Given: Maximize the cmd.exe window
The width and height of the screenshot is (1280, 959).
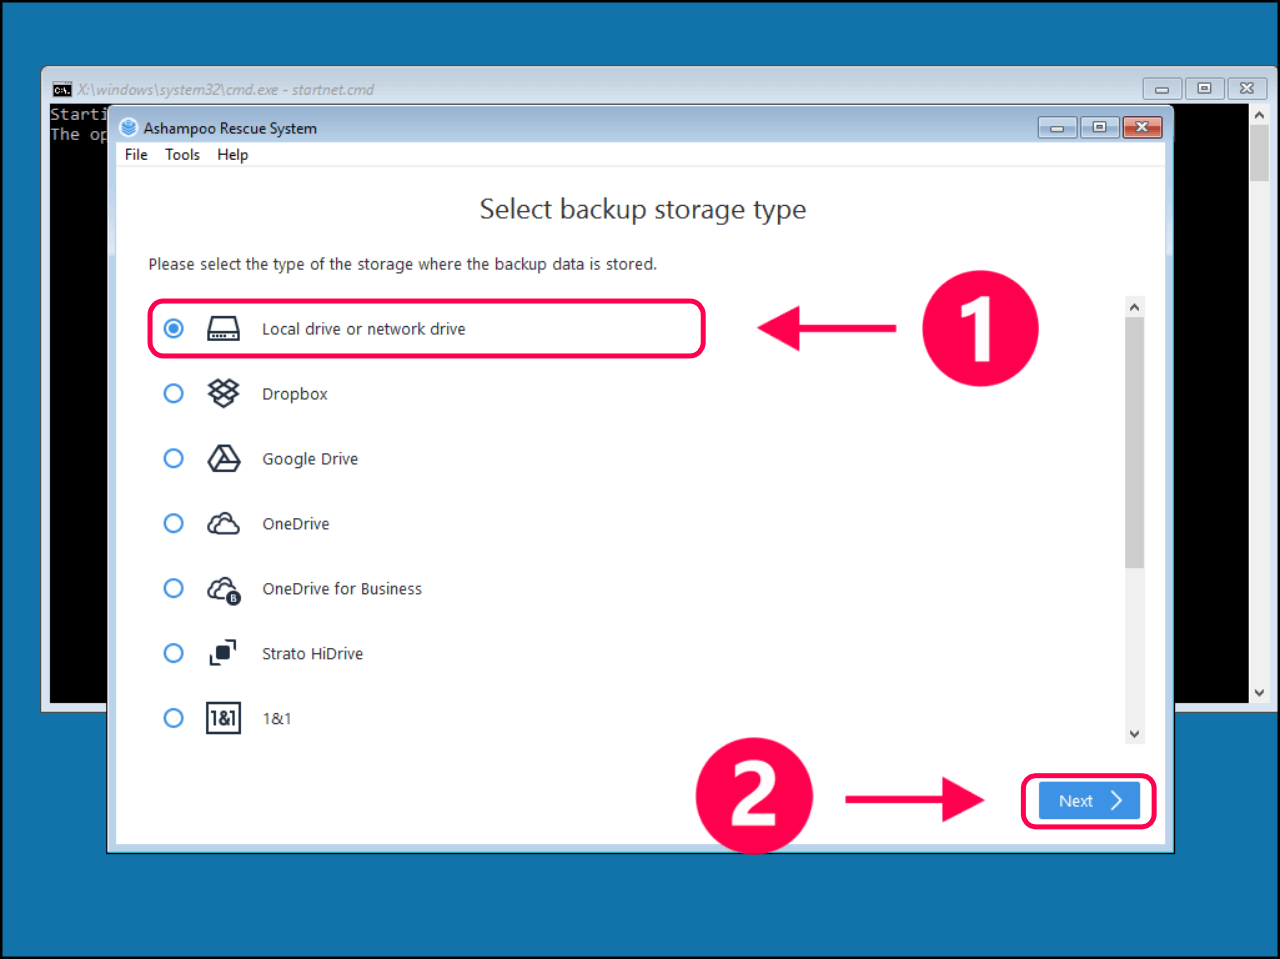Looking at the screenshot, I should coord(1204,89).
